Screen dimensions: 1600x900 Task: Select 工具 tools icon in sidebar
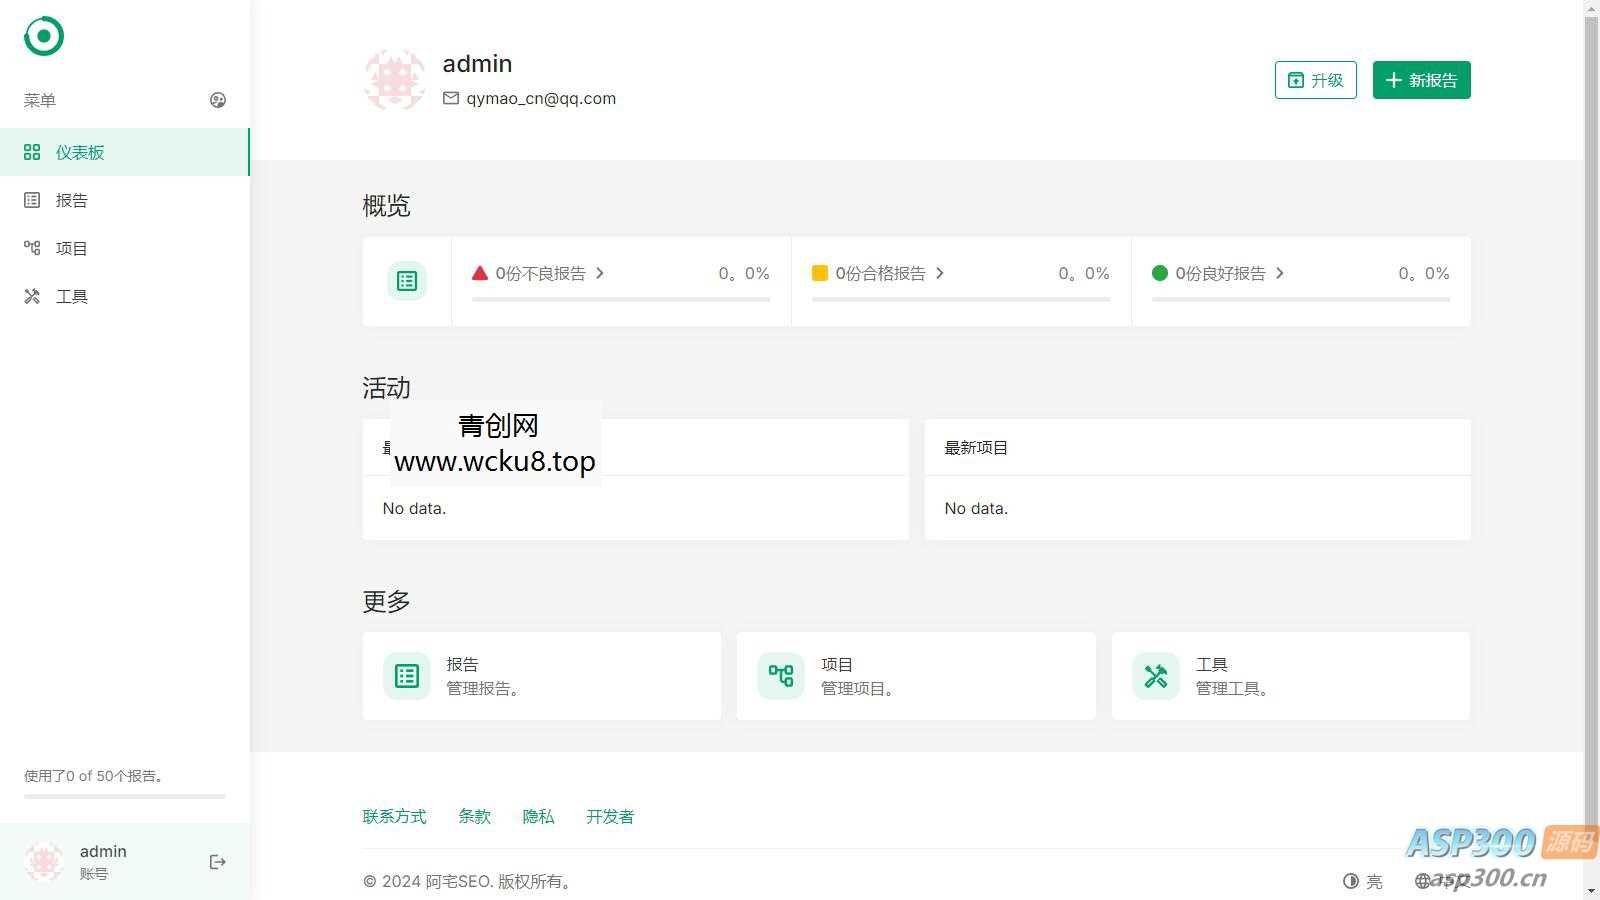click(31, 295)
